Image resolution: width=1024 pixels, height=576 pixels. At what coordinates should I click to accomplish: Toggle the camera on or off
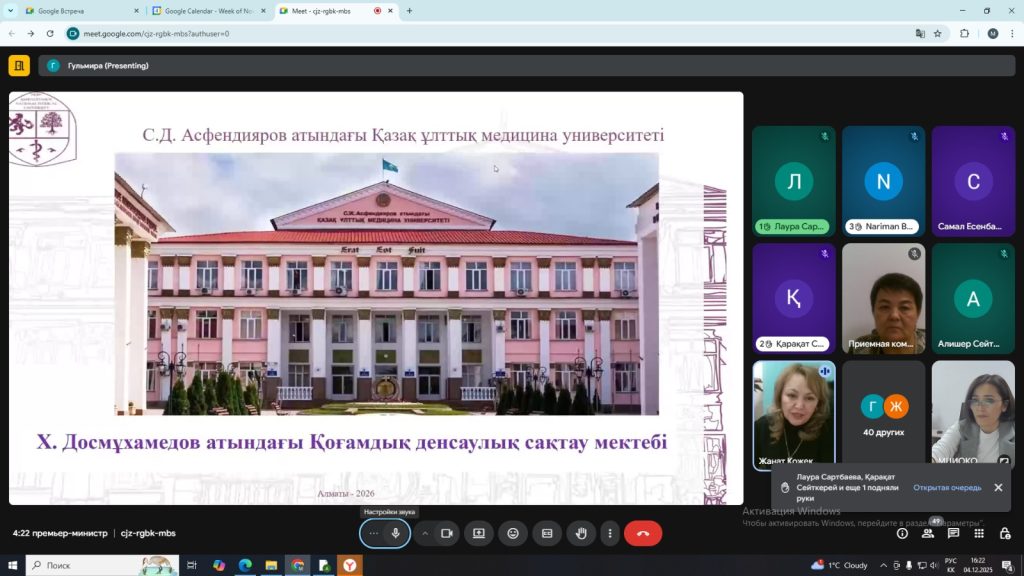[447, 534]
